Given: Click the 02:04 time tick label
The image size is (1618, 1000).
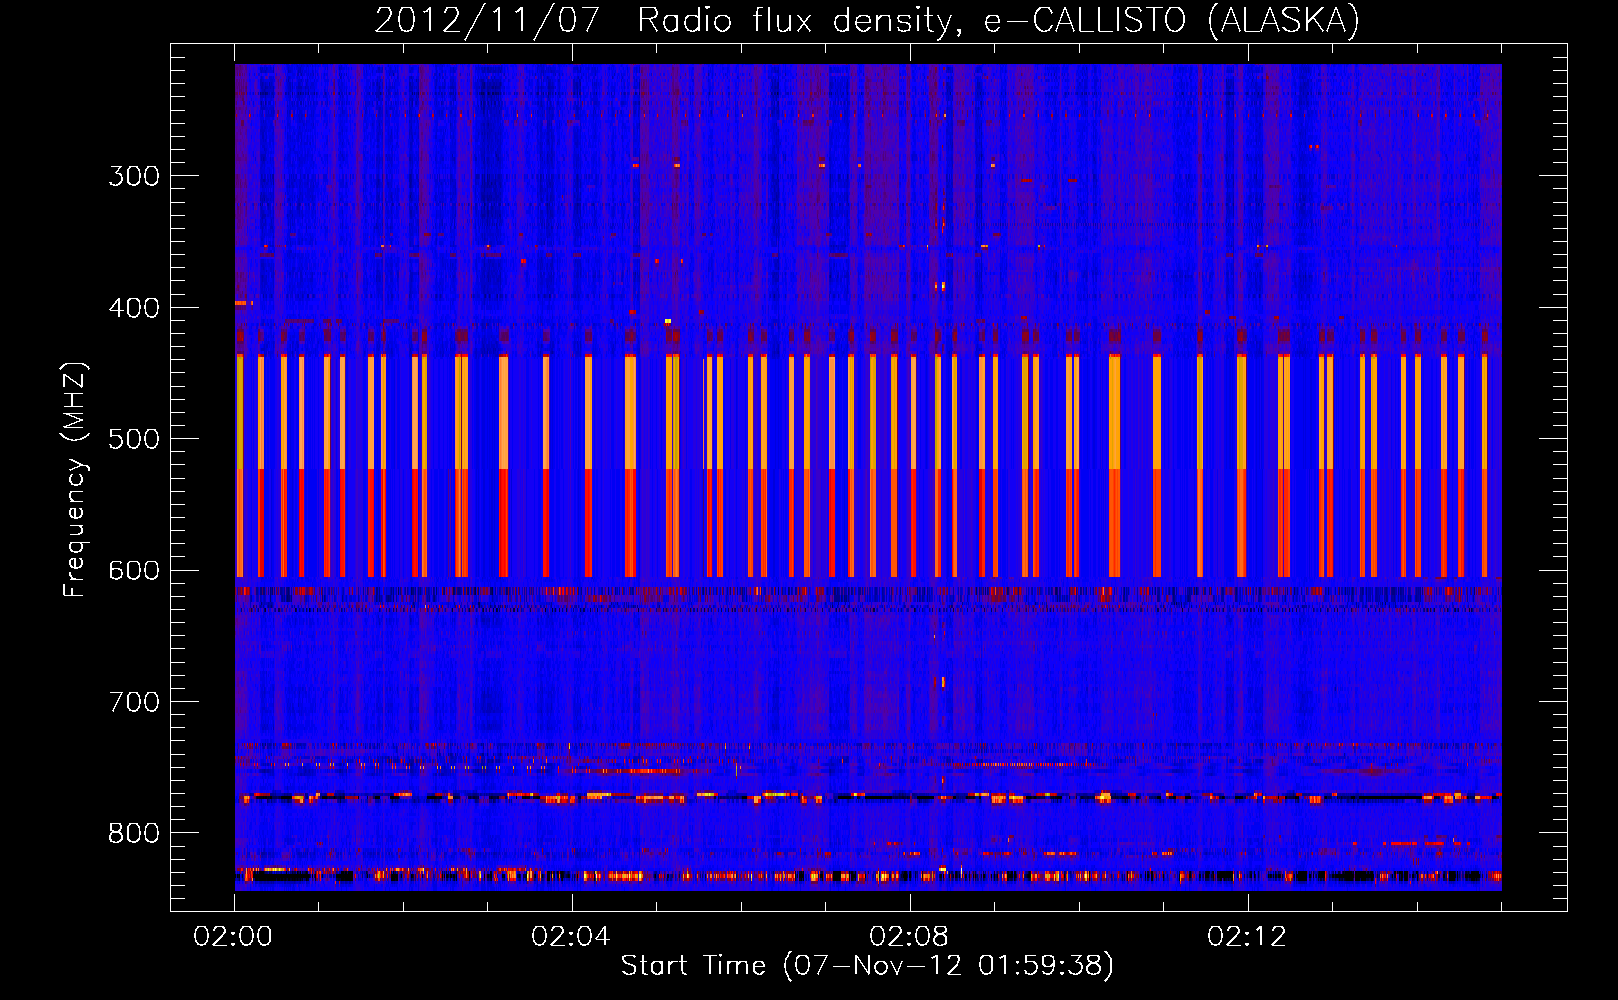Looking at the screenshot, I should (571, 937).
